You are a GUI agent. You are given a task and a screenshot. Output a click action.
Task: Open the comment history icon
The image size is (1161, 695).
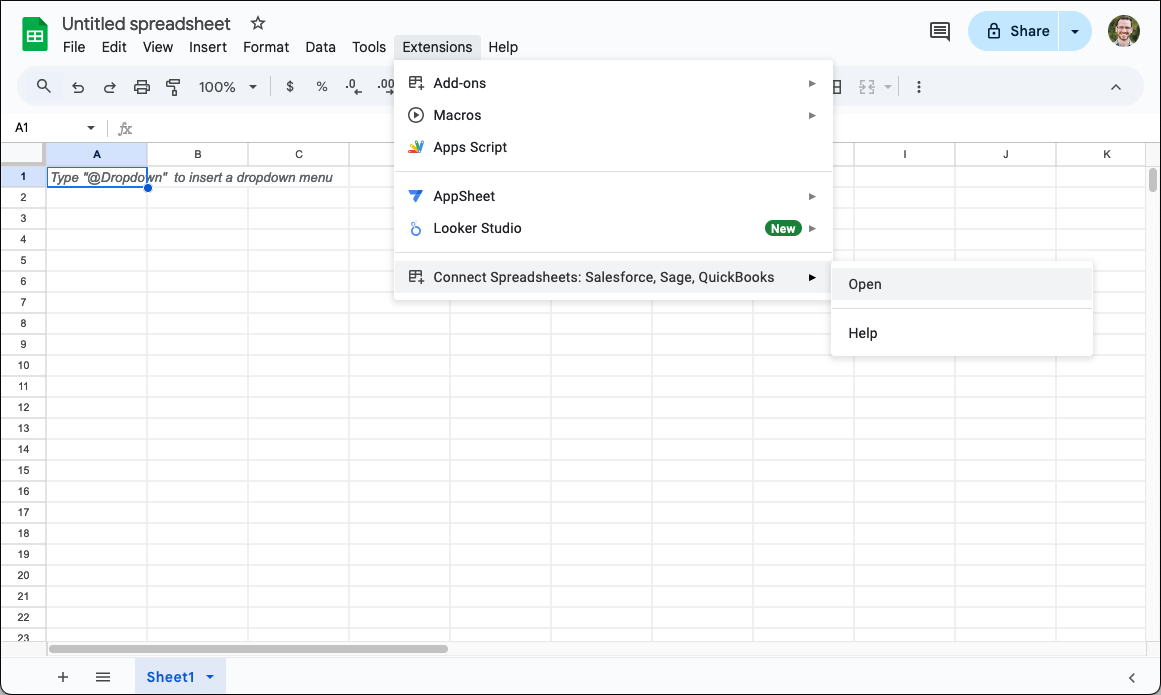coord(940,31)
